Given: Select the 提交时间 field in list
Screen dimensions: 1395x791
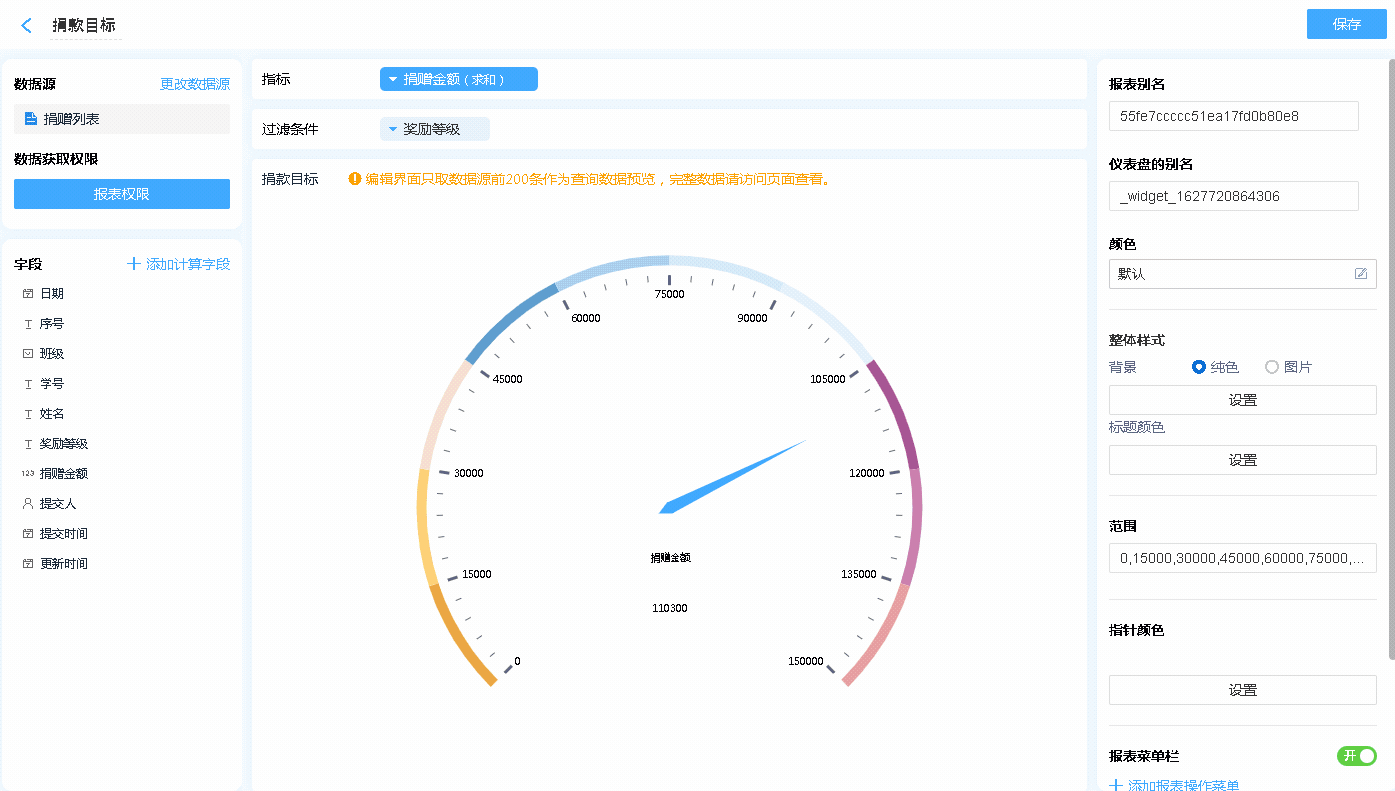Looking at the screenshot, I should coord(63,534).
